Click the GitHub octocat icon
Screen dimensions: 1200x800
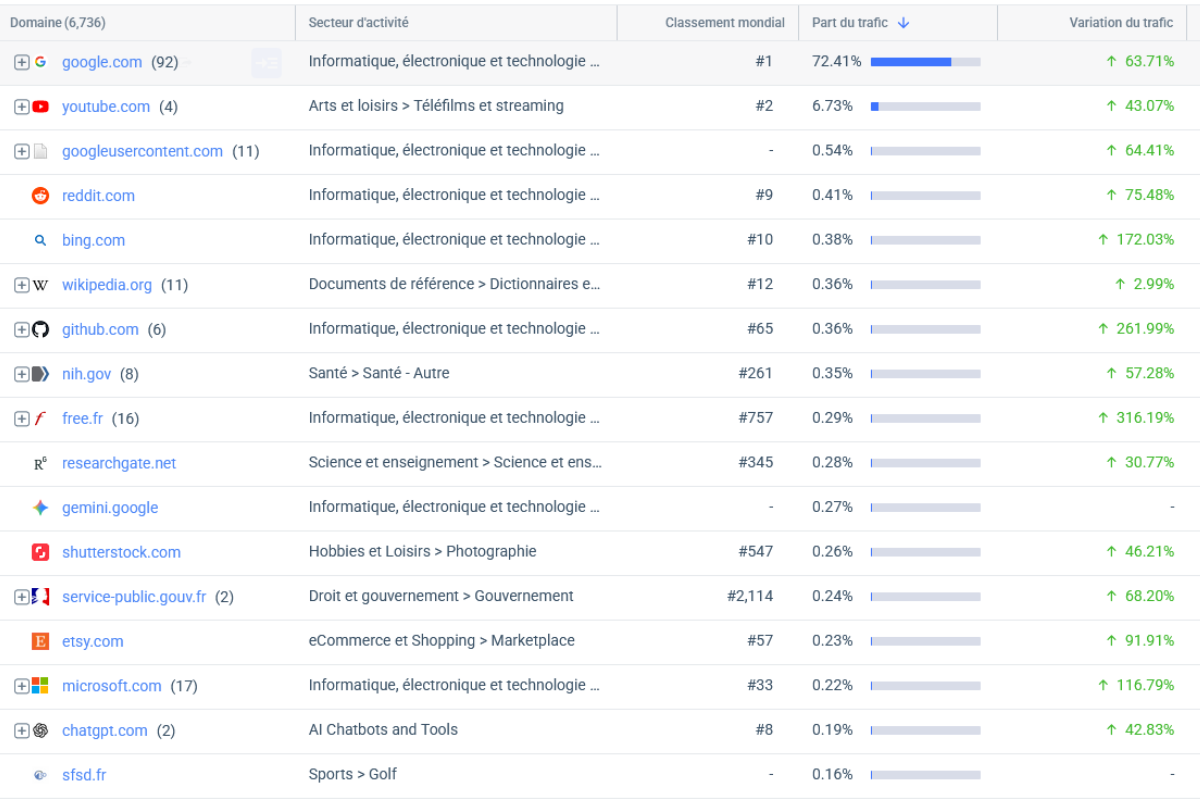click(x=40, y=330)
